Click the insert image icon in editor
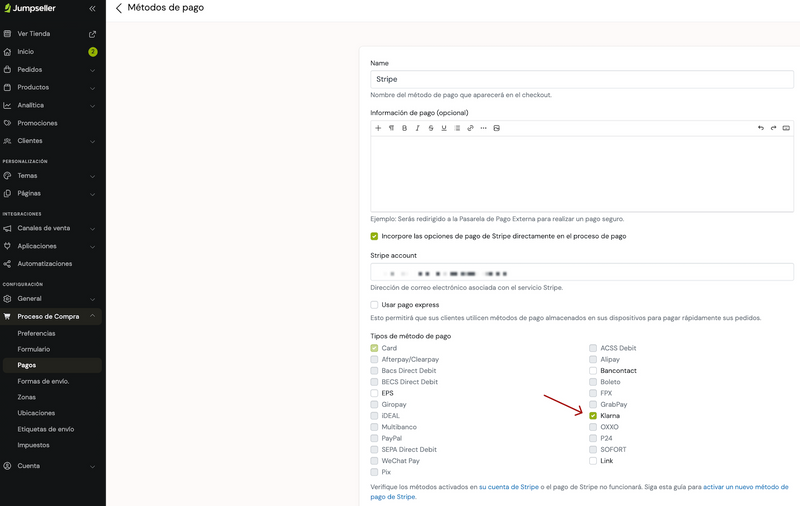Viewport: 800px width, 506px height. [x=496, y=128]
